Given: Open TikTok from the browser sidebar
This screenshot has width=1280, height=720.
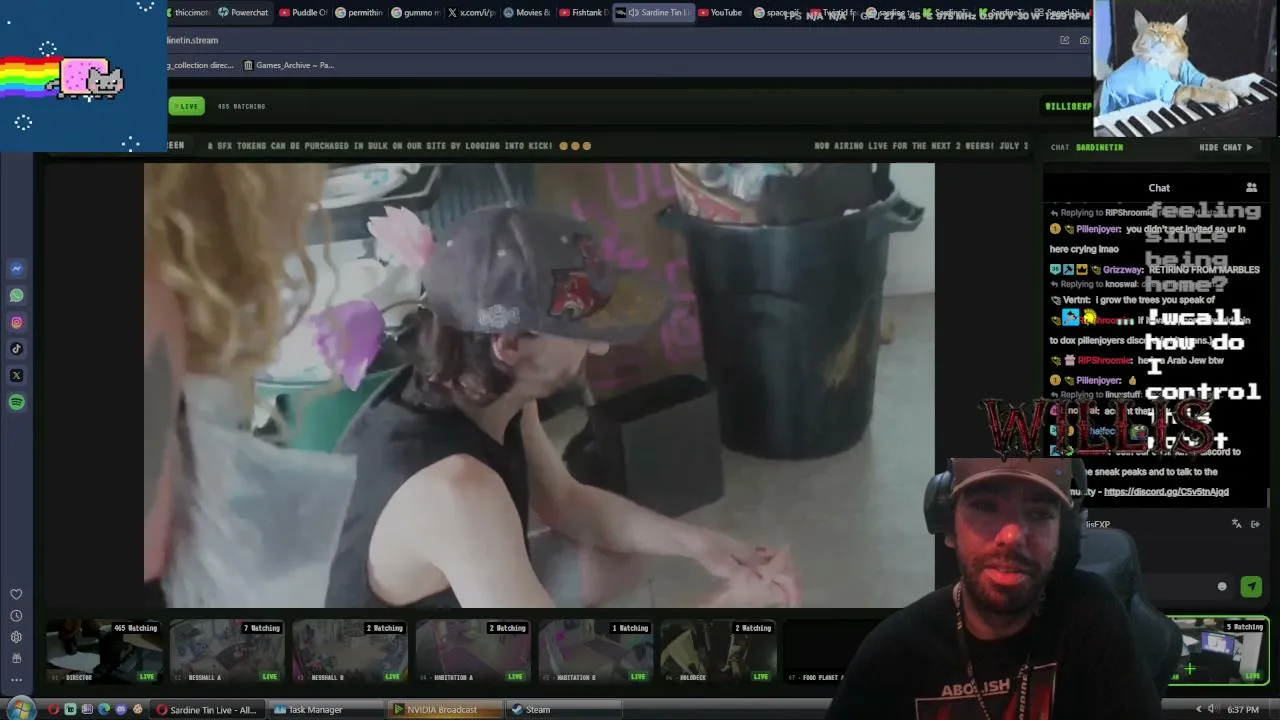Looking at the screenshot, I should coord(17,349).
